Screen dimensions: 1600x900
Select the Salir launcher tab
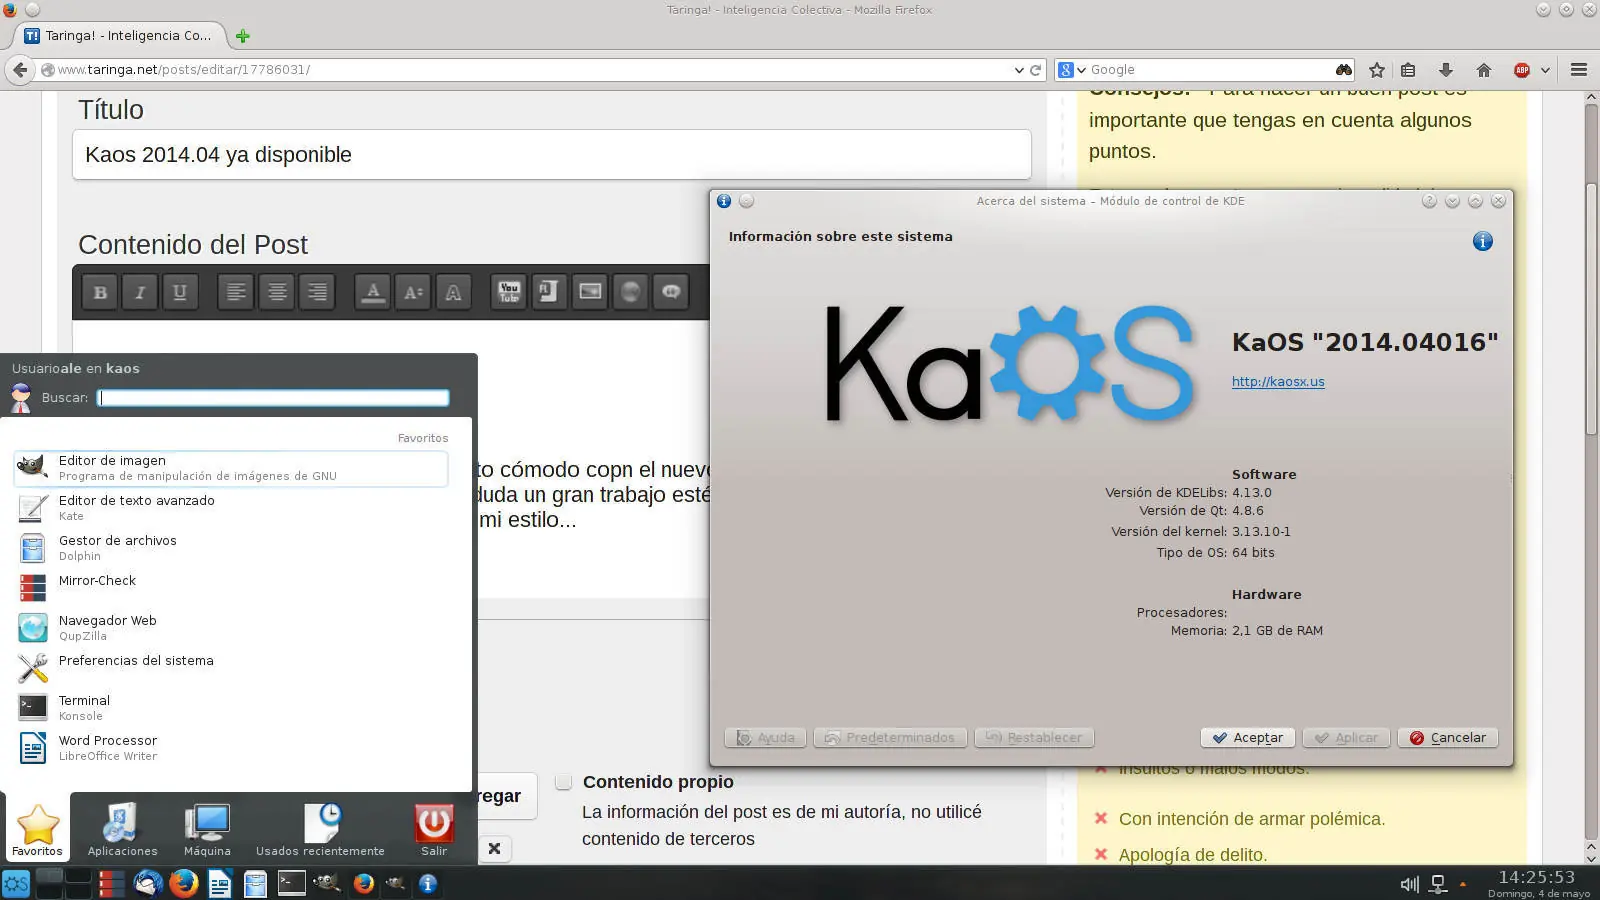point(434,829)
